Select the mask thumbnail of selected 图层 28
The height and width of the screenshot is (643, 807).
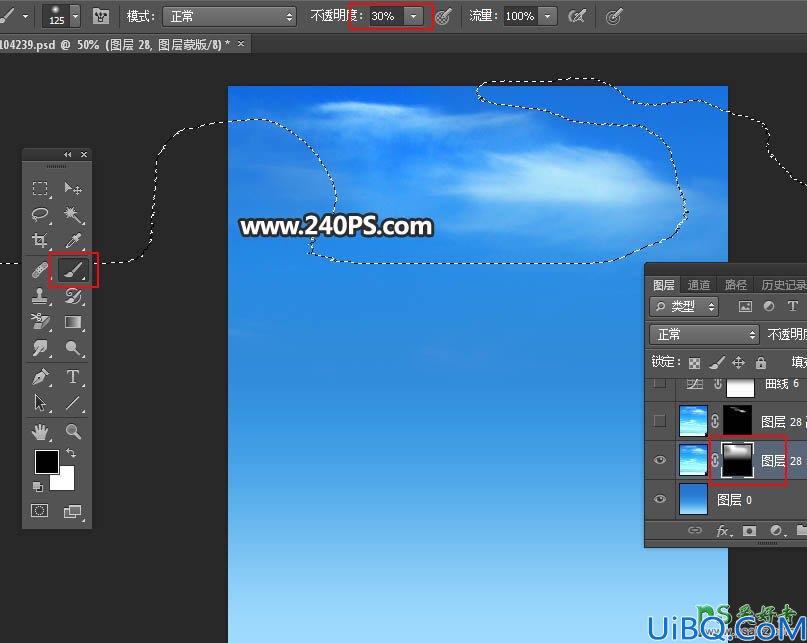point(738,460)
